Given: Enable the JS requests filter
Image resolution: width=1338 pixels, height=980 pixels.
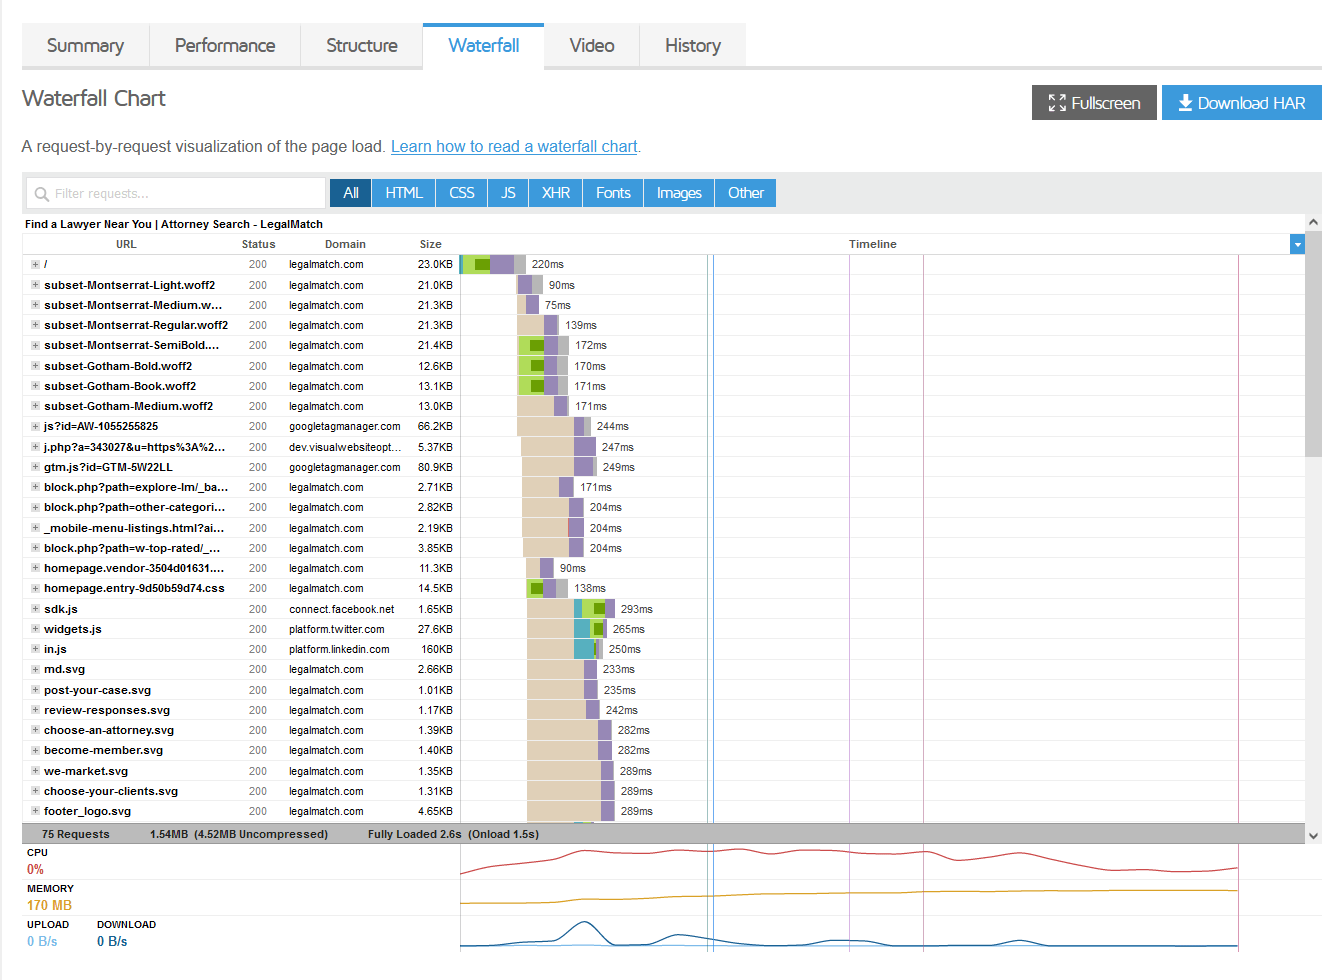Looking at the screenshot, I should coord(508,192).
